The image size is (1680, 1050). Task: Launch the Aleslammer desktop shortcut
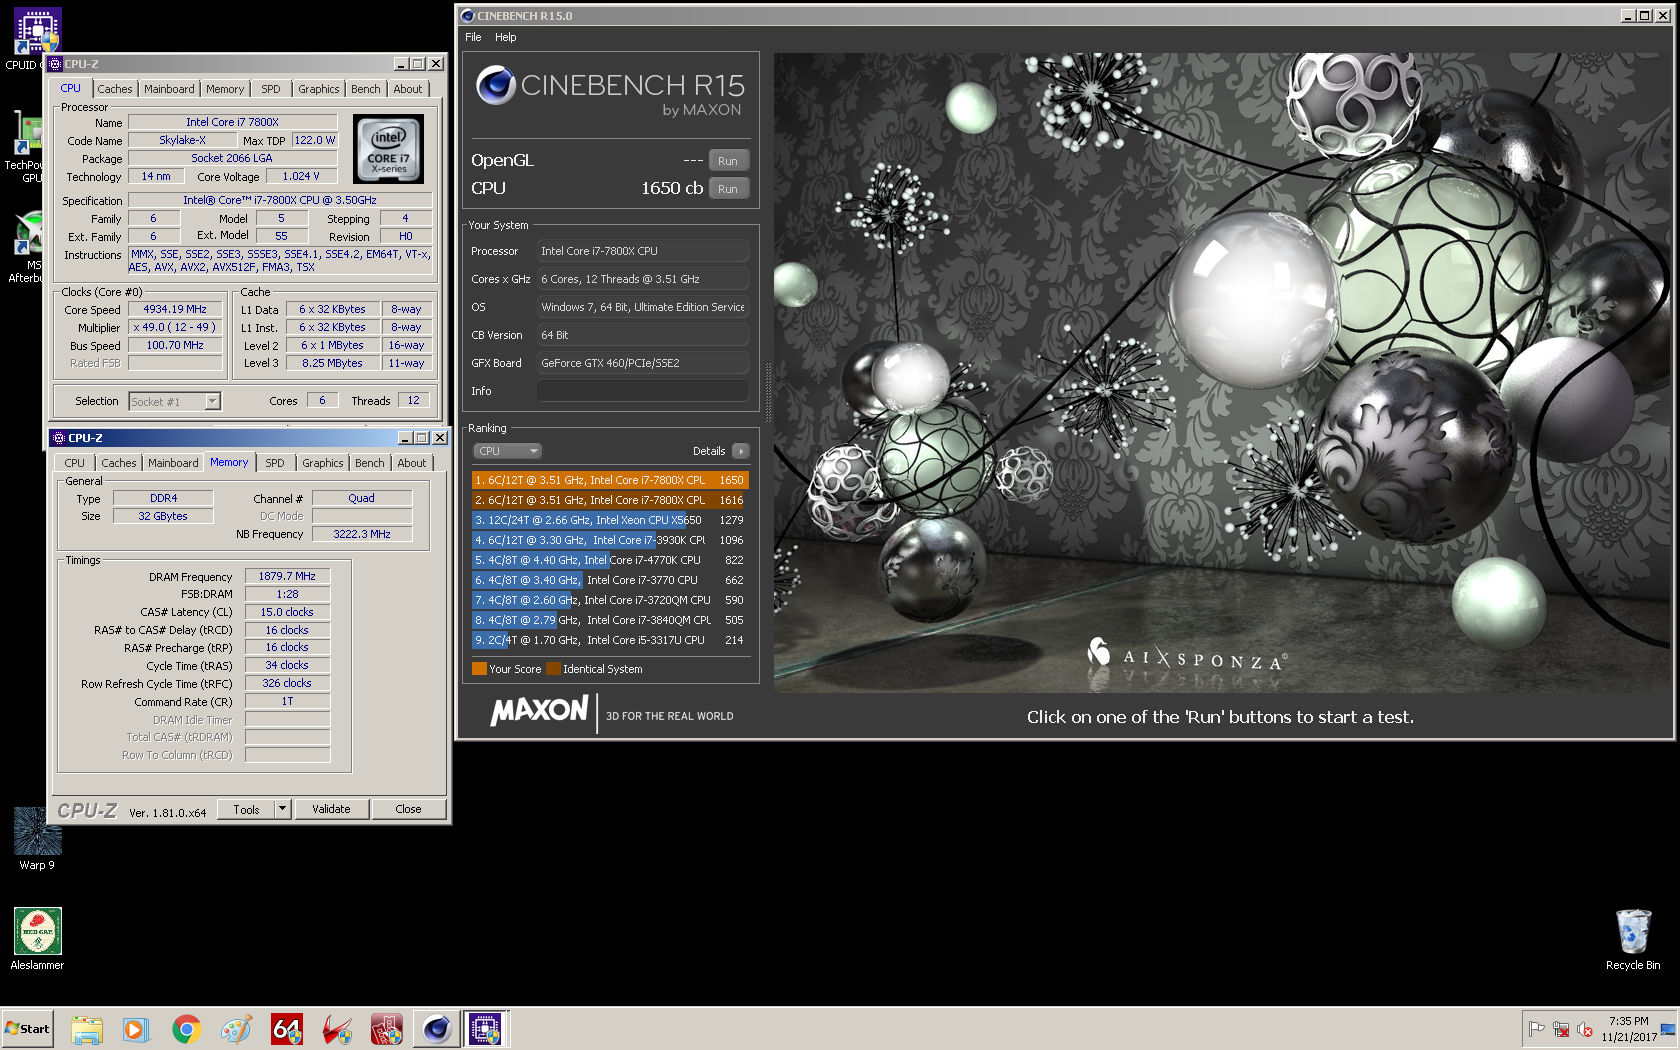tap(37, 938)
